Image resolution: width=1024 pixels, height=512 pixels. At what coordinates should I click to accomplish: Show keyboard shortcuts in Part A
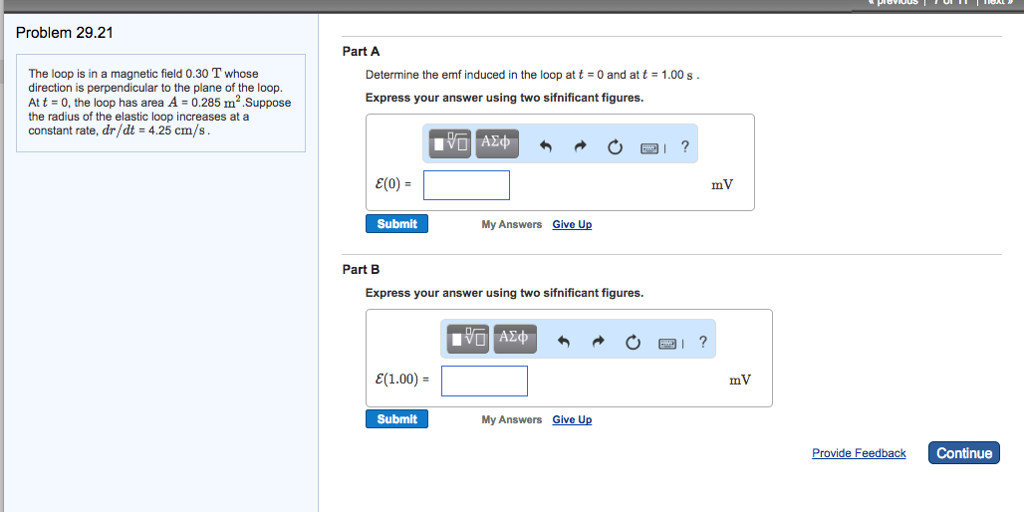[x=650, y=148]
